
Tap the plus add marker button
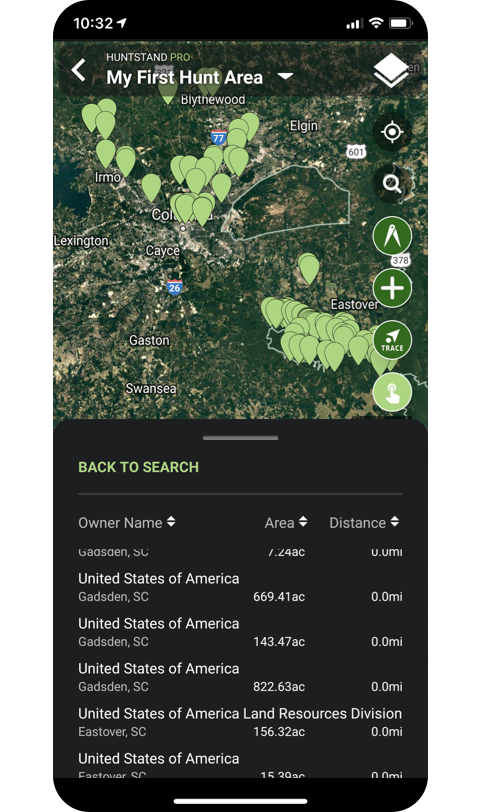(392, 288)
